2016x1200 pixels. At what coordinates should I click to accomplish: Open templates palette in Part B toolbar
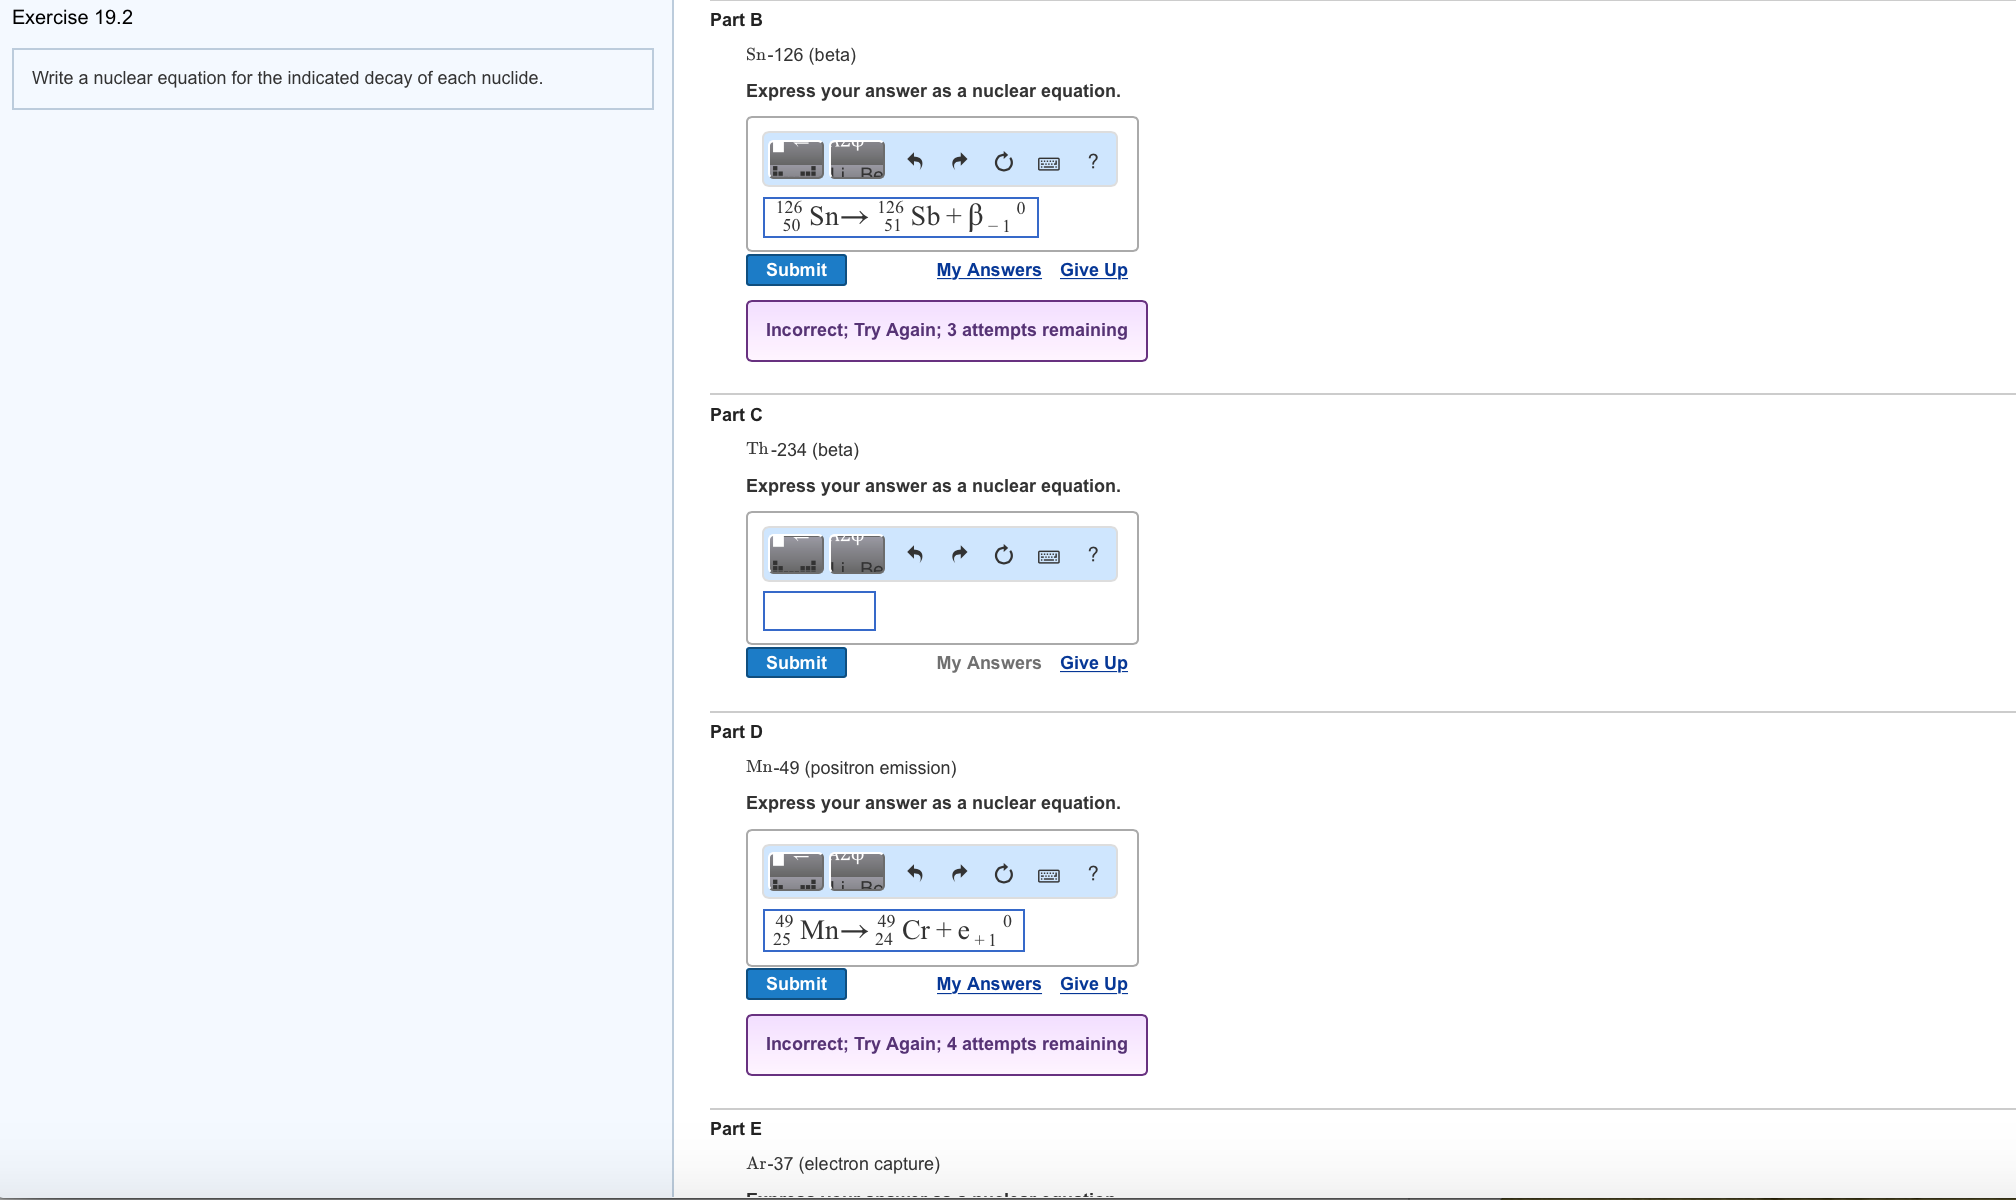(797, 160)
